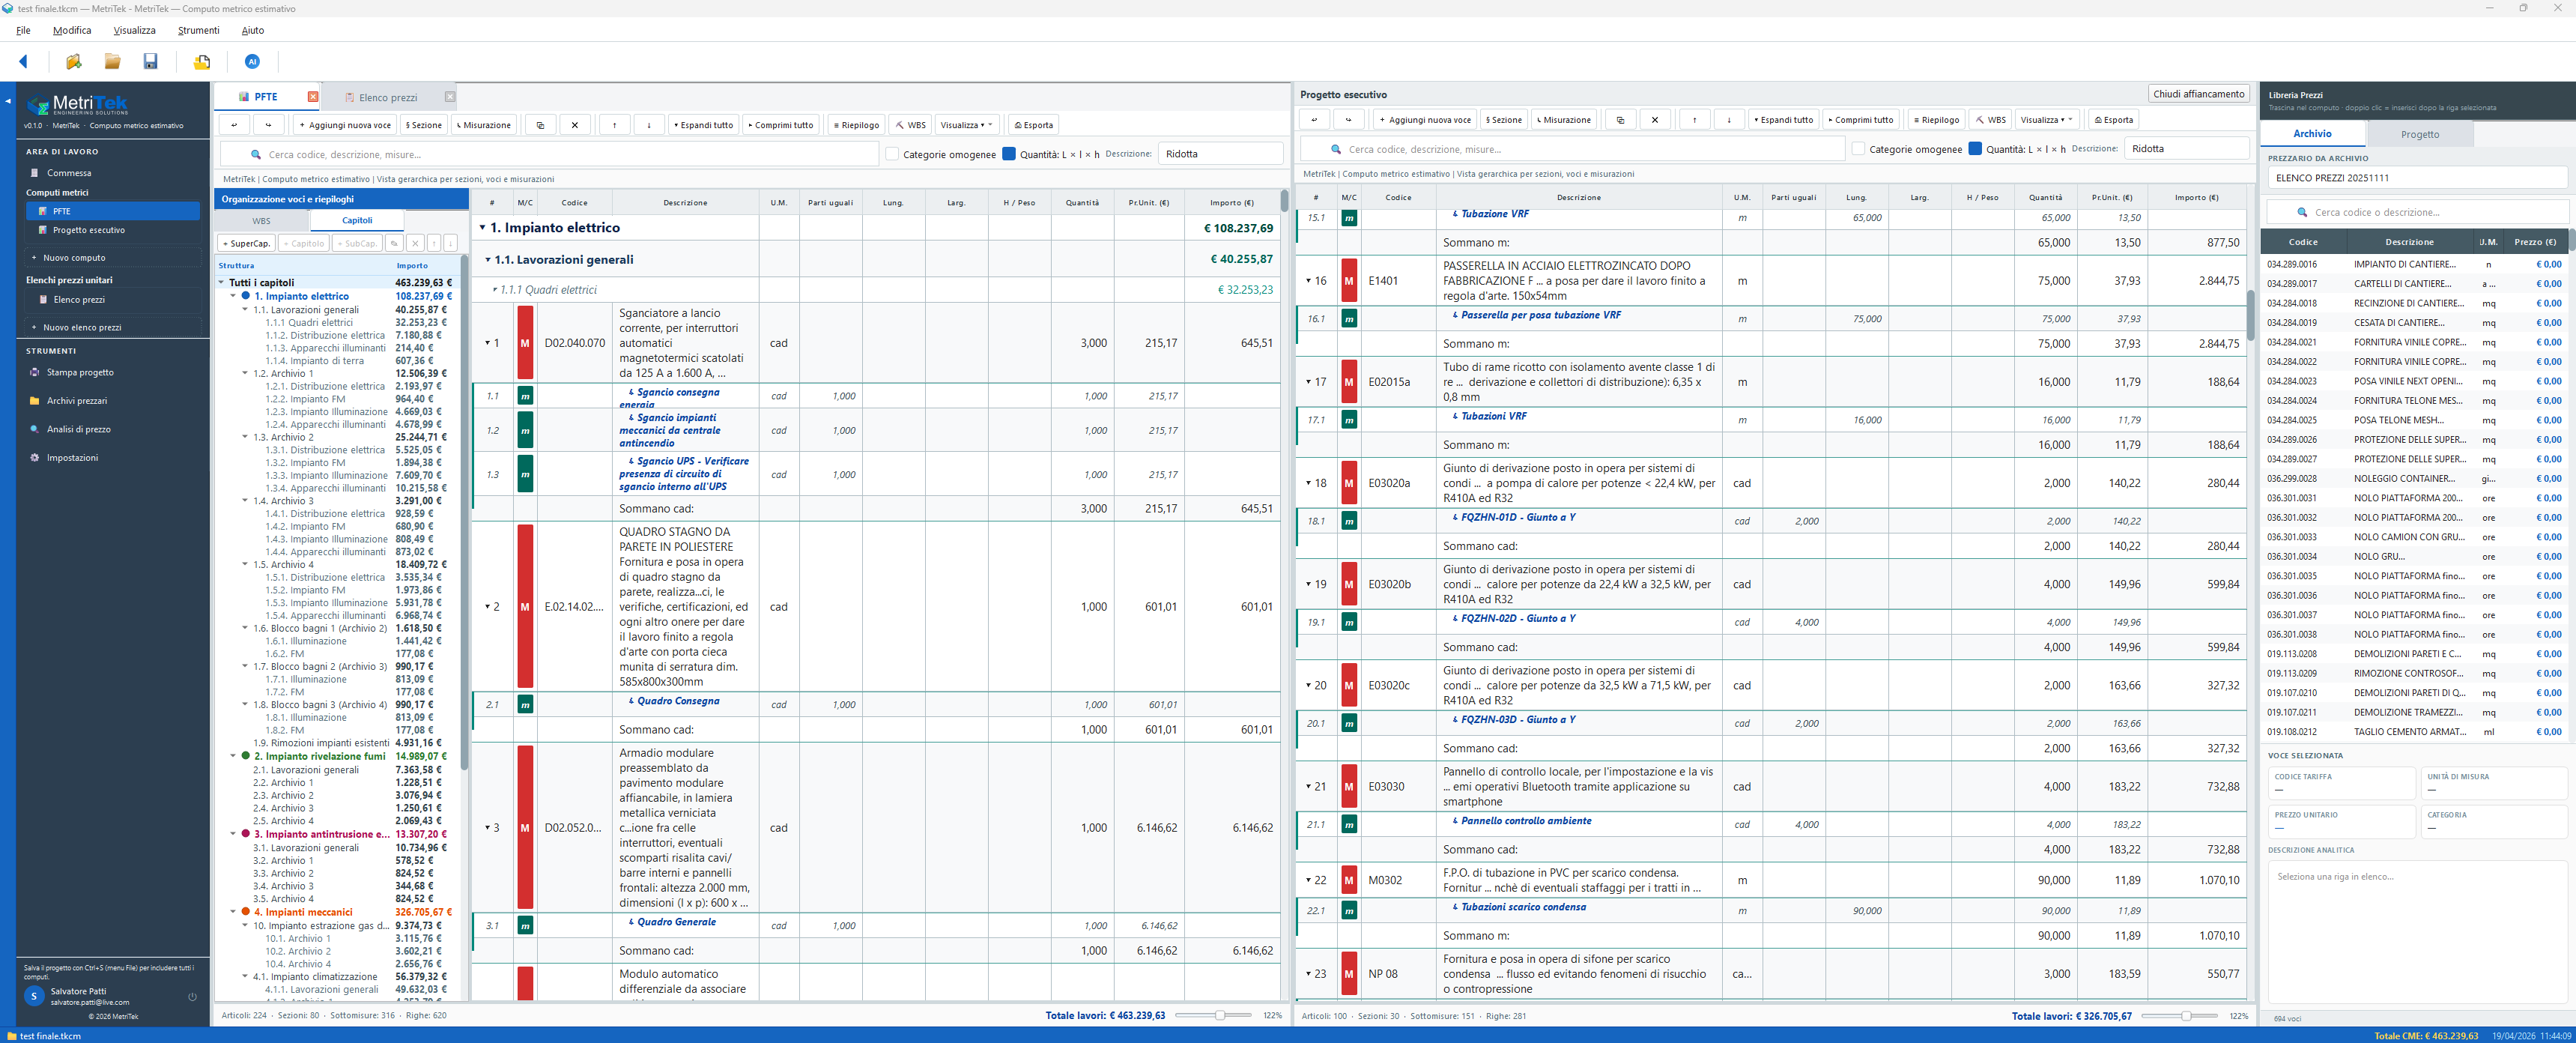Image resolution: width=2576 pixels, height=1043 pixels.
Task: Select Progetto esecutivo in sidebar
Action: pos(113,230)
